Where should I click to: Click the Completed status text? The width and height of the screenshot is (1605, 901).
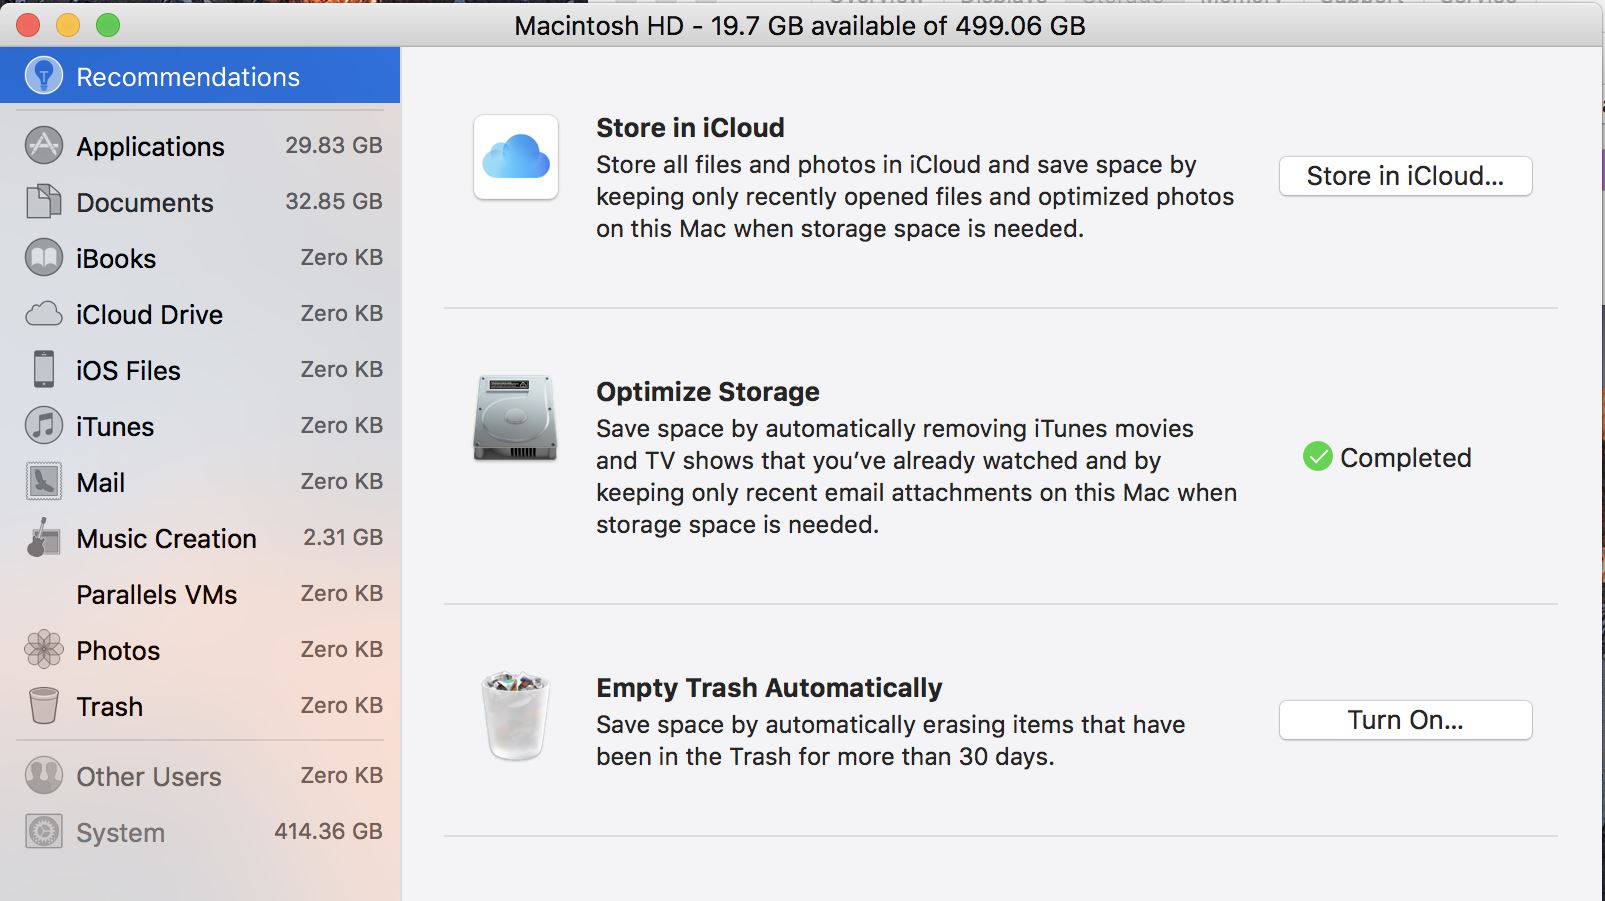1406,458
